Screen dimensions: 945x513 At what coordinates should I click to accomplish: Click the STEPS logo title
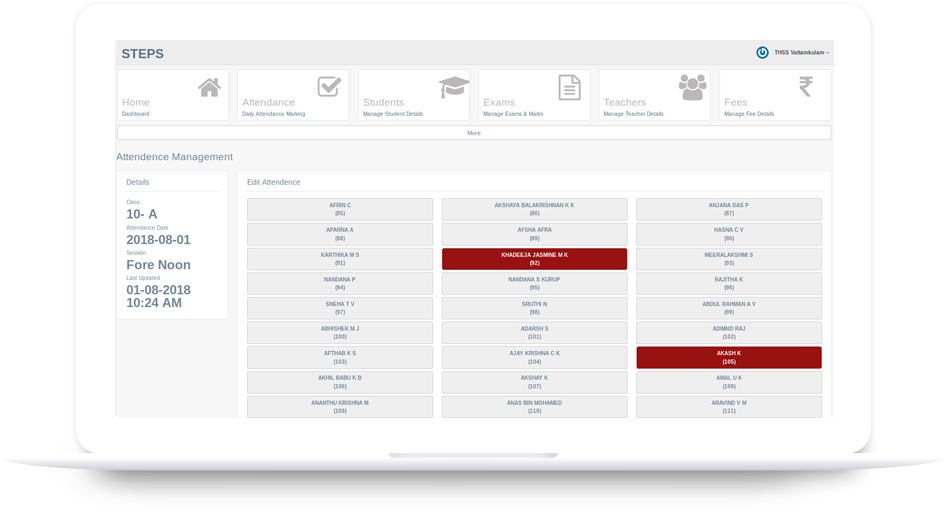(142, 54)
